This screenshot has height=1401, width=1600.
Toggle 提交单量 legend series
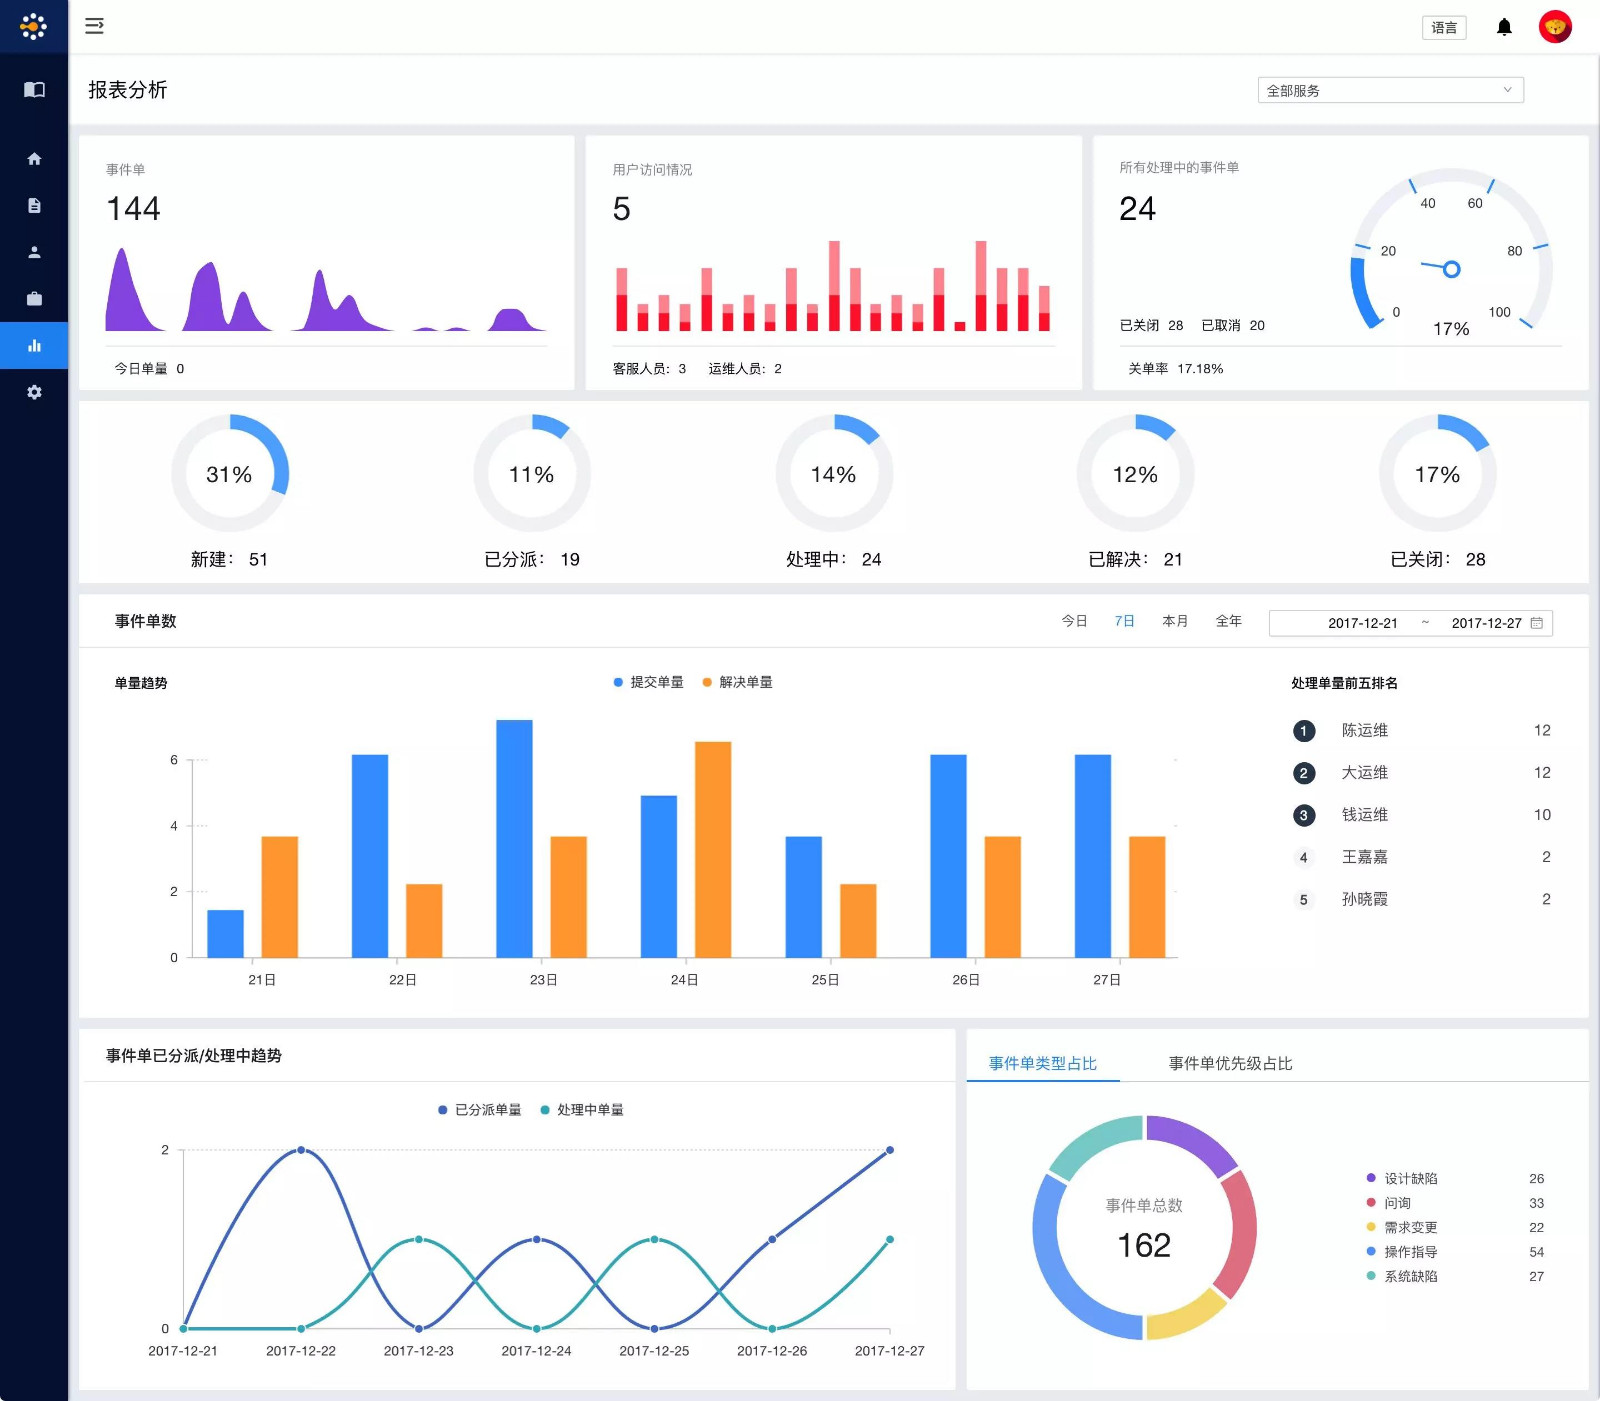pos(648,682)
